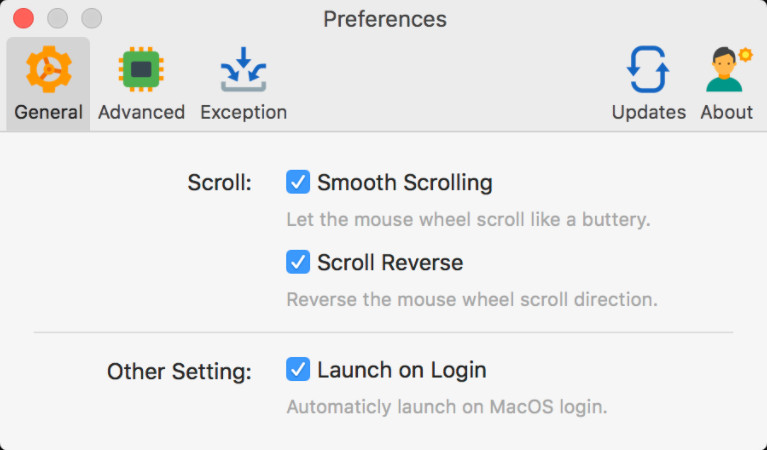Select the orange General gear icon
Image resolution: width=767 pixels, height=450 pixels.
coord(48,69)
